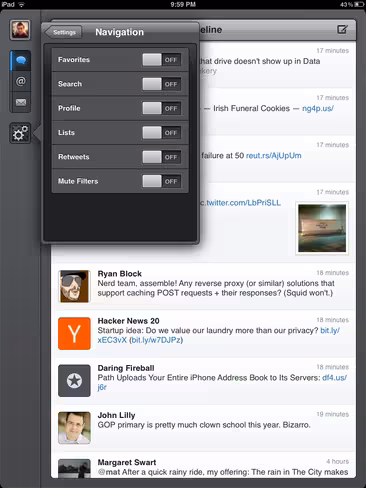This screenshot has width=366, height=488.
Task: Open the twitter.com/LbPriSLL link
Action: [243, 203]
